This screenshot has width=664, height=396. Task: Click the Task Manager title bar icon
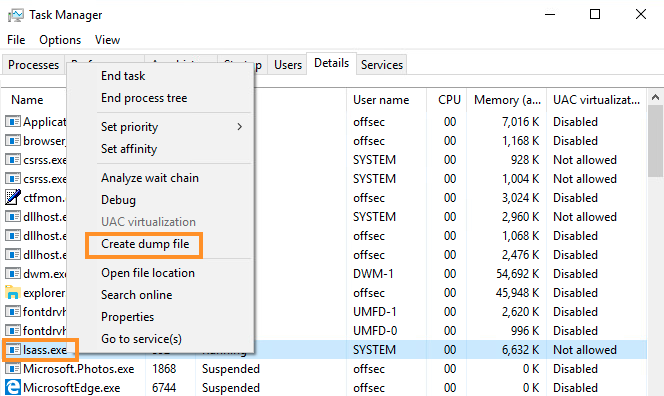pyautogui.click(x=16, y=15)
